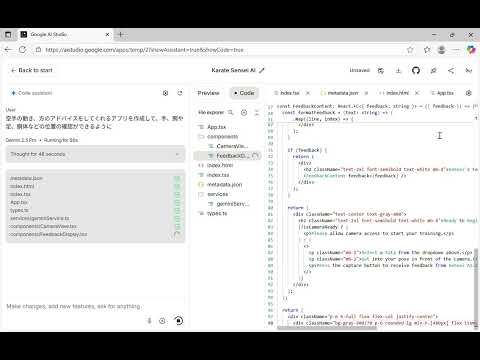Viewport: 480px width, 360px height.
Task: Open the browser tab actions menu icon
Action: tap(8, 34)
